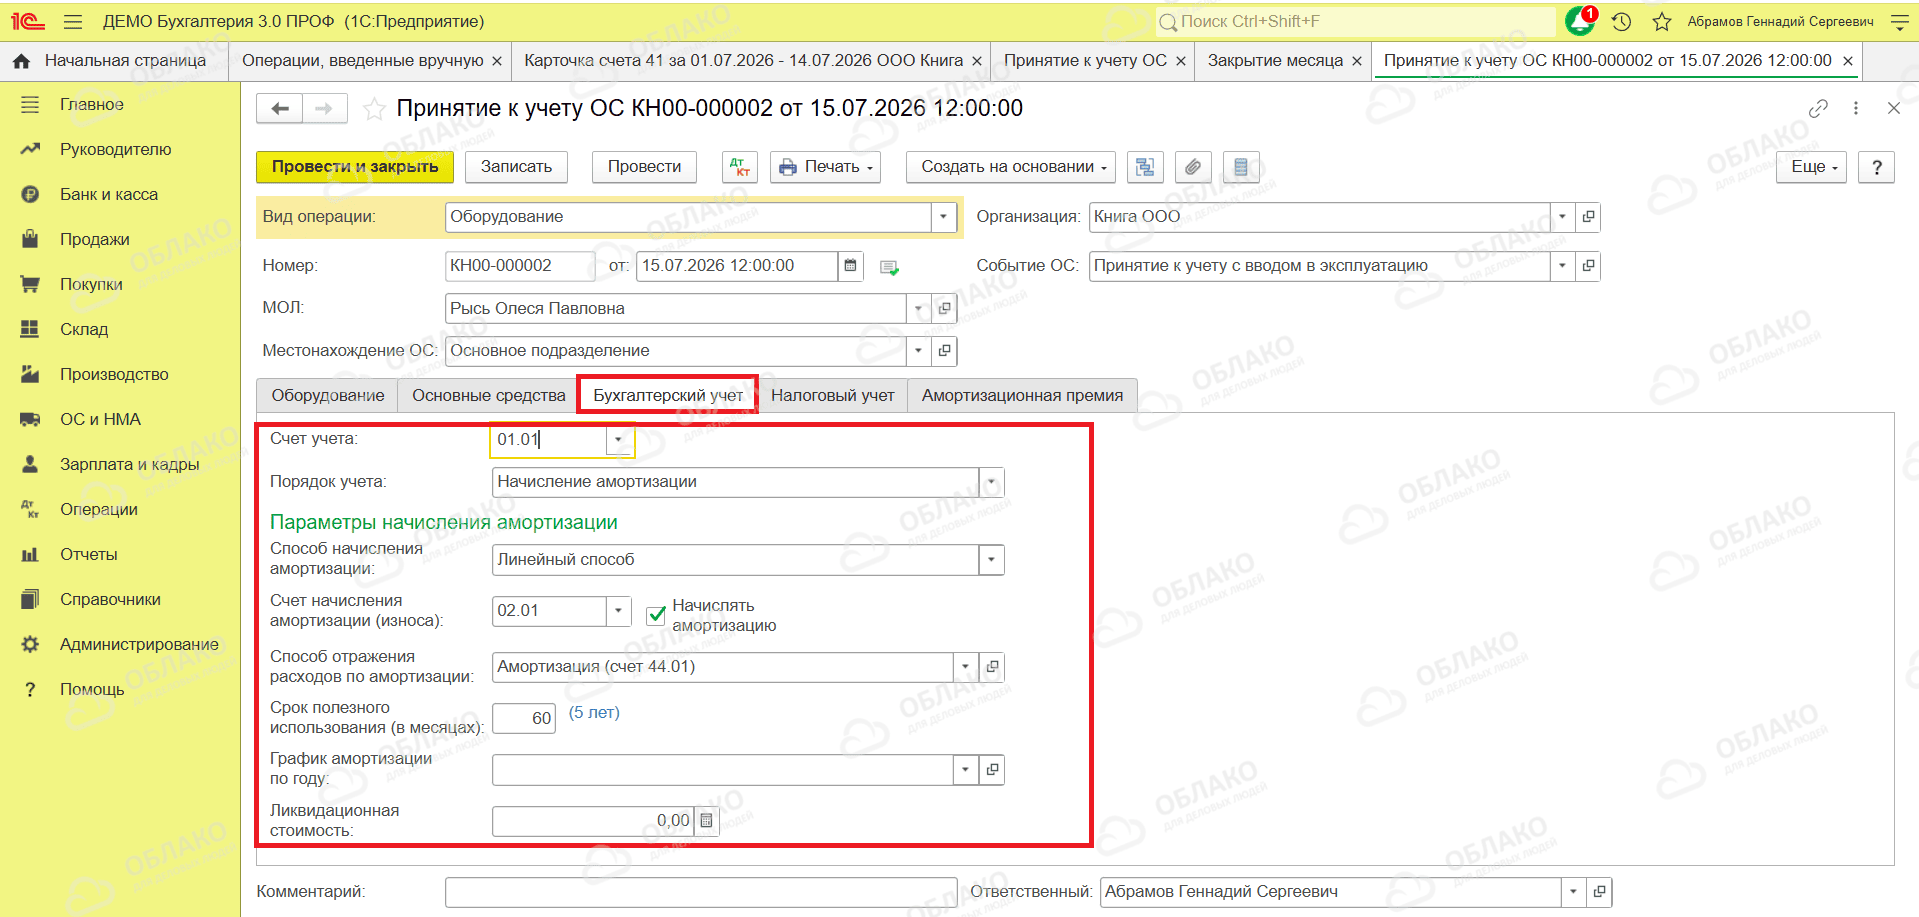Click the green posting status icon

[889, 267]
